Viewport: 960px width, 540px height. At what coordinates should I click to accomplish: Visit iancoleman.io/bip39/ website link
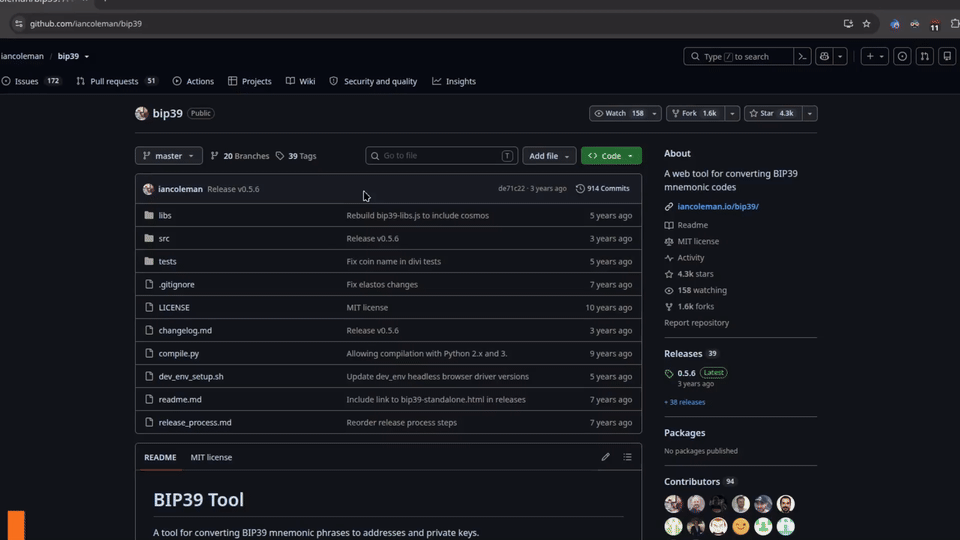[x=718, y=206]
